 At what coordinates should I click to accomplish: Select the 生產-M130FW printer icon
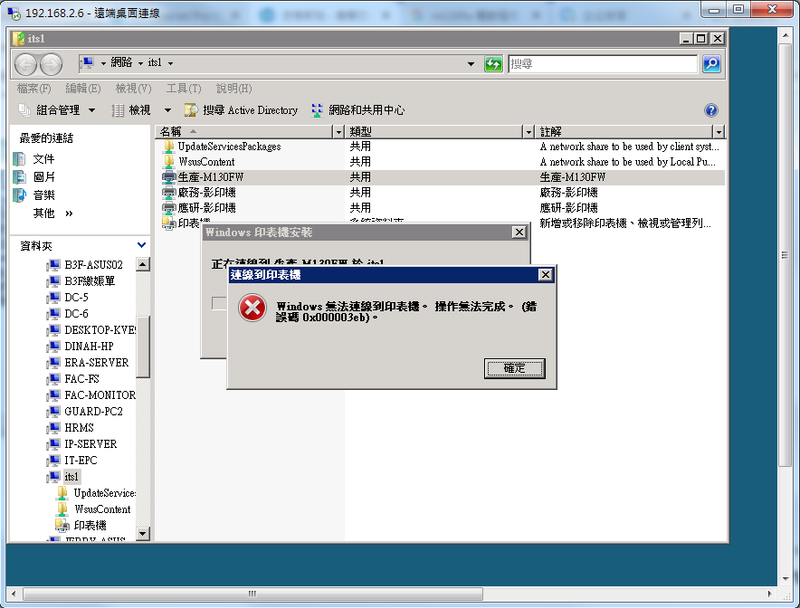[169, 177]
